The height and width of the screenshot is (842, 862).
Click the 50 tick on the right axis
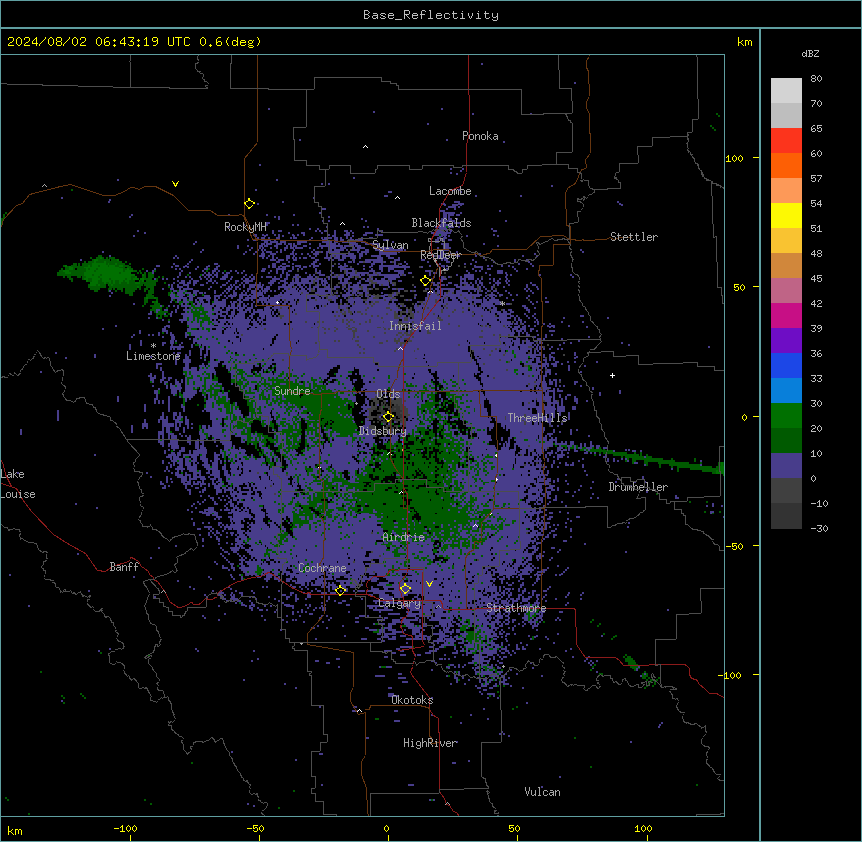tap(739, 287)
